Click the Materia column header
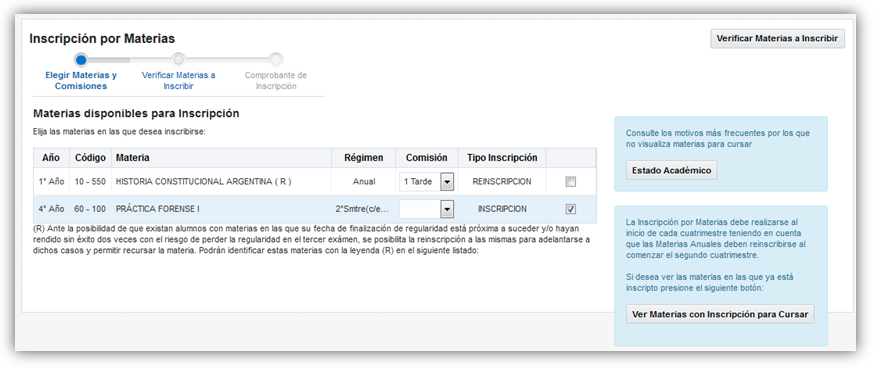874x369 pixels. [133, 158]
